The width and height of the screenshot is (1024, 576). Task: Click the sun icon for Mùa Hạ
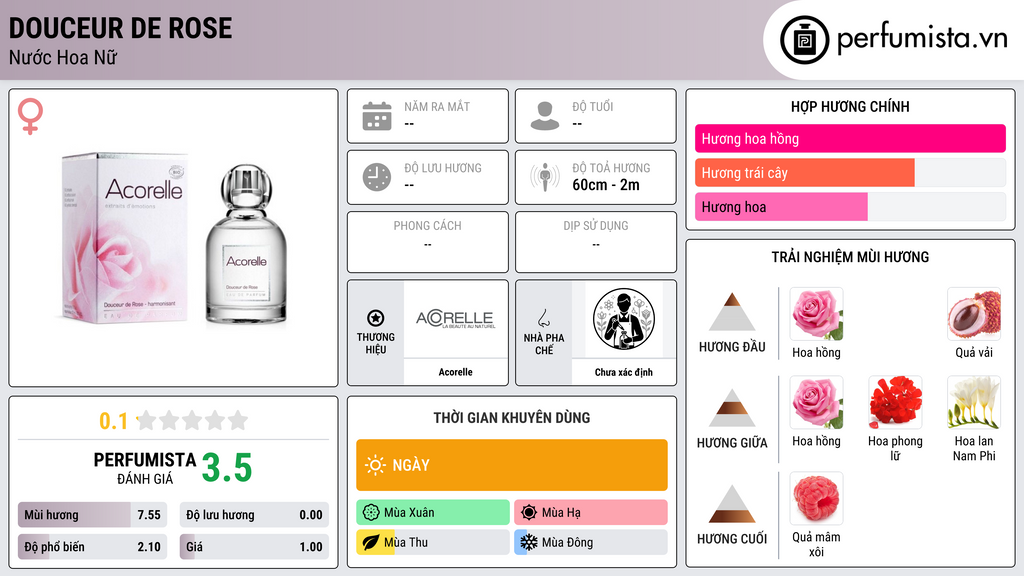pyautogui.click(x=529, y=513)
